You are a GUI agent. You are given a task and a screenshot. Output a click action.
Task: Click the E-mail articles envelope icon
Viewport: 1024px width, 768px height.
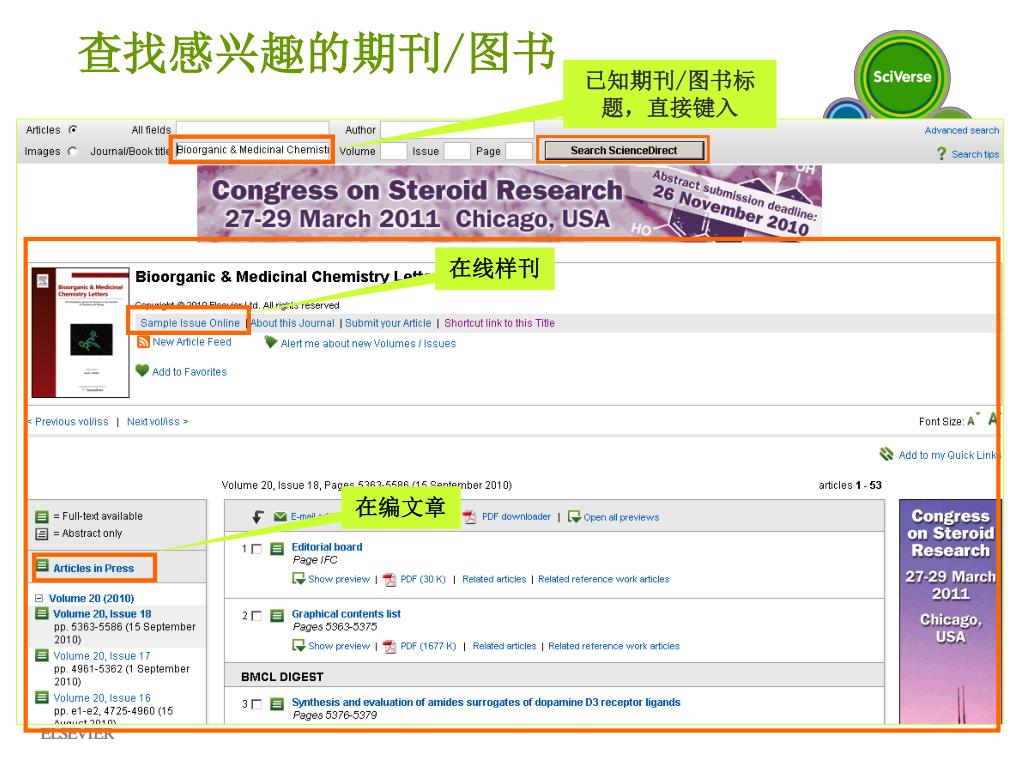click(280, 517)
